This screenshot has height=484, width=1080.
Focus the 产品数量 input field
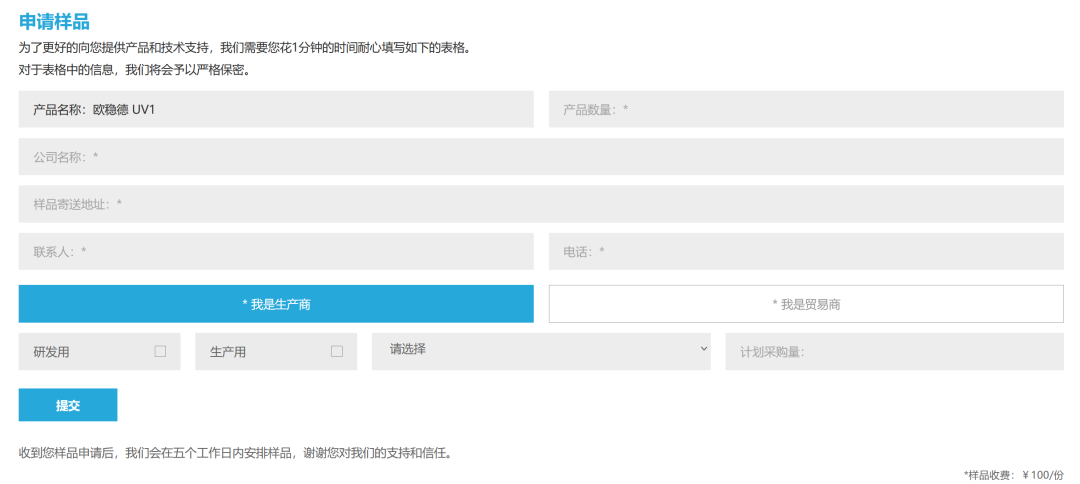(805, 109)
